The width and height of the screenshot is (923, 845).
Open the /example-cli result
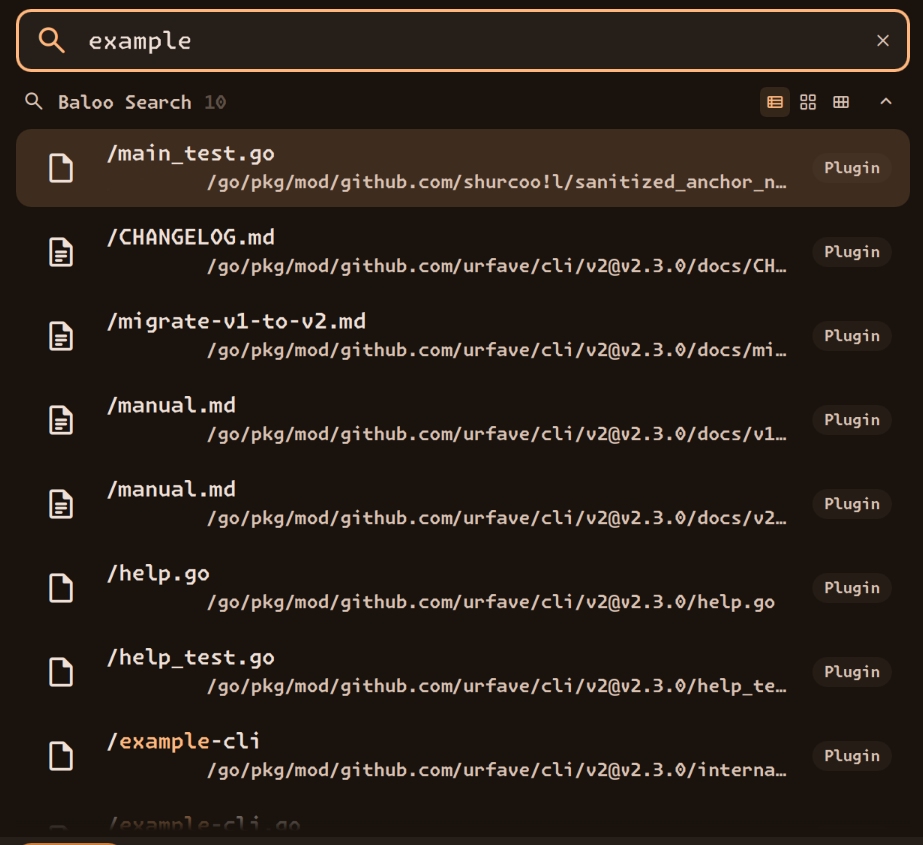(x=463, y=756)
